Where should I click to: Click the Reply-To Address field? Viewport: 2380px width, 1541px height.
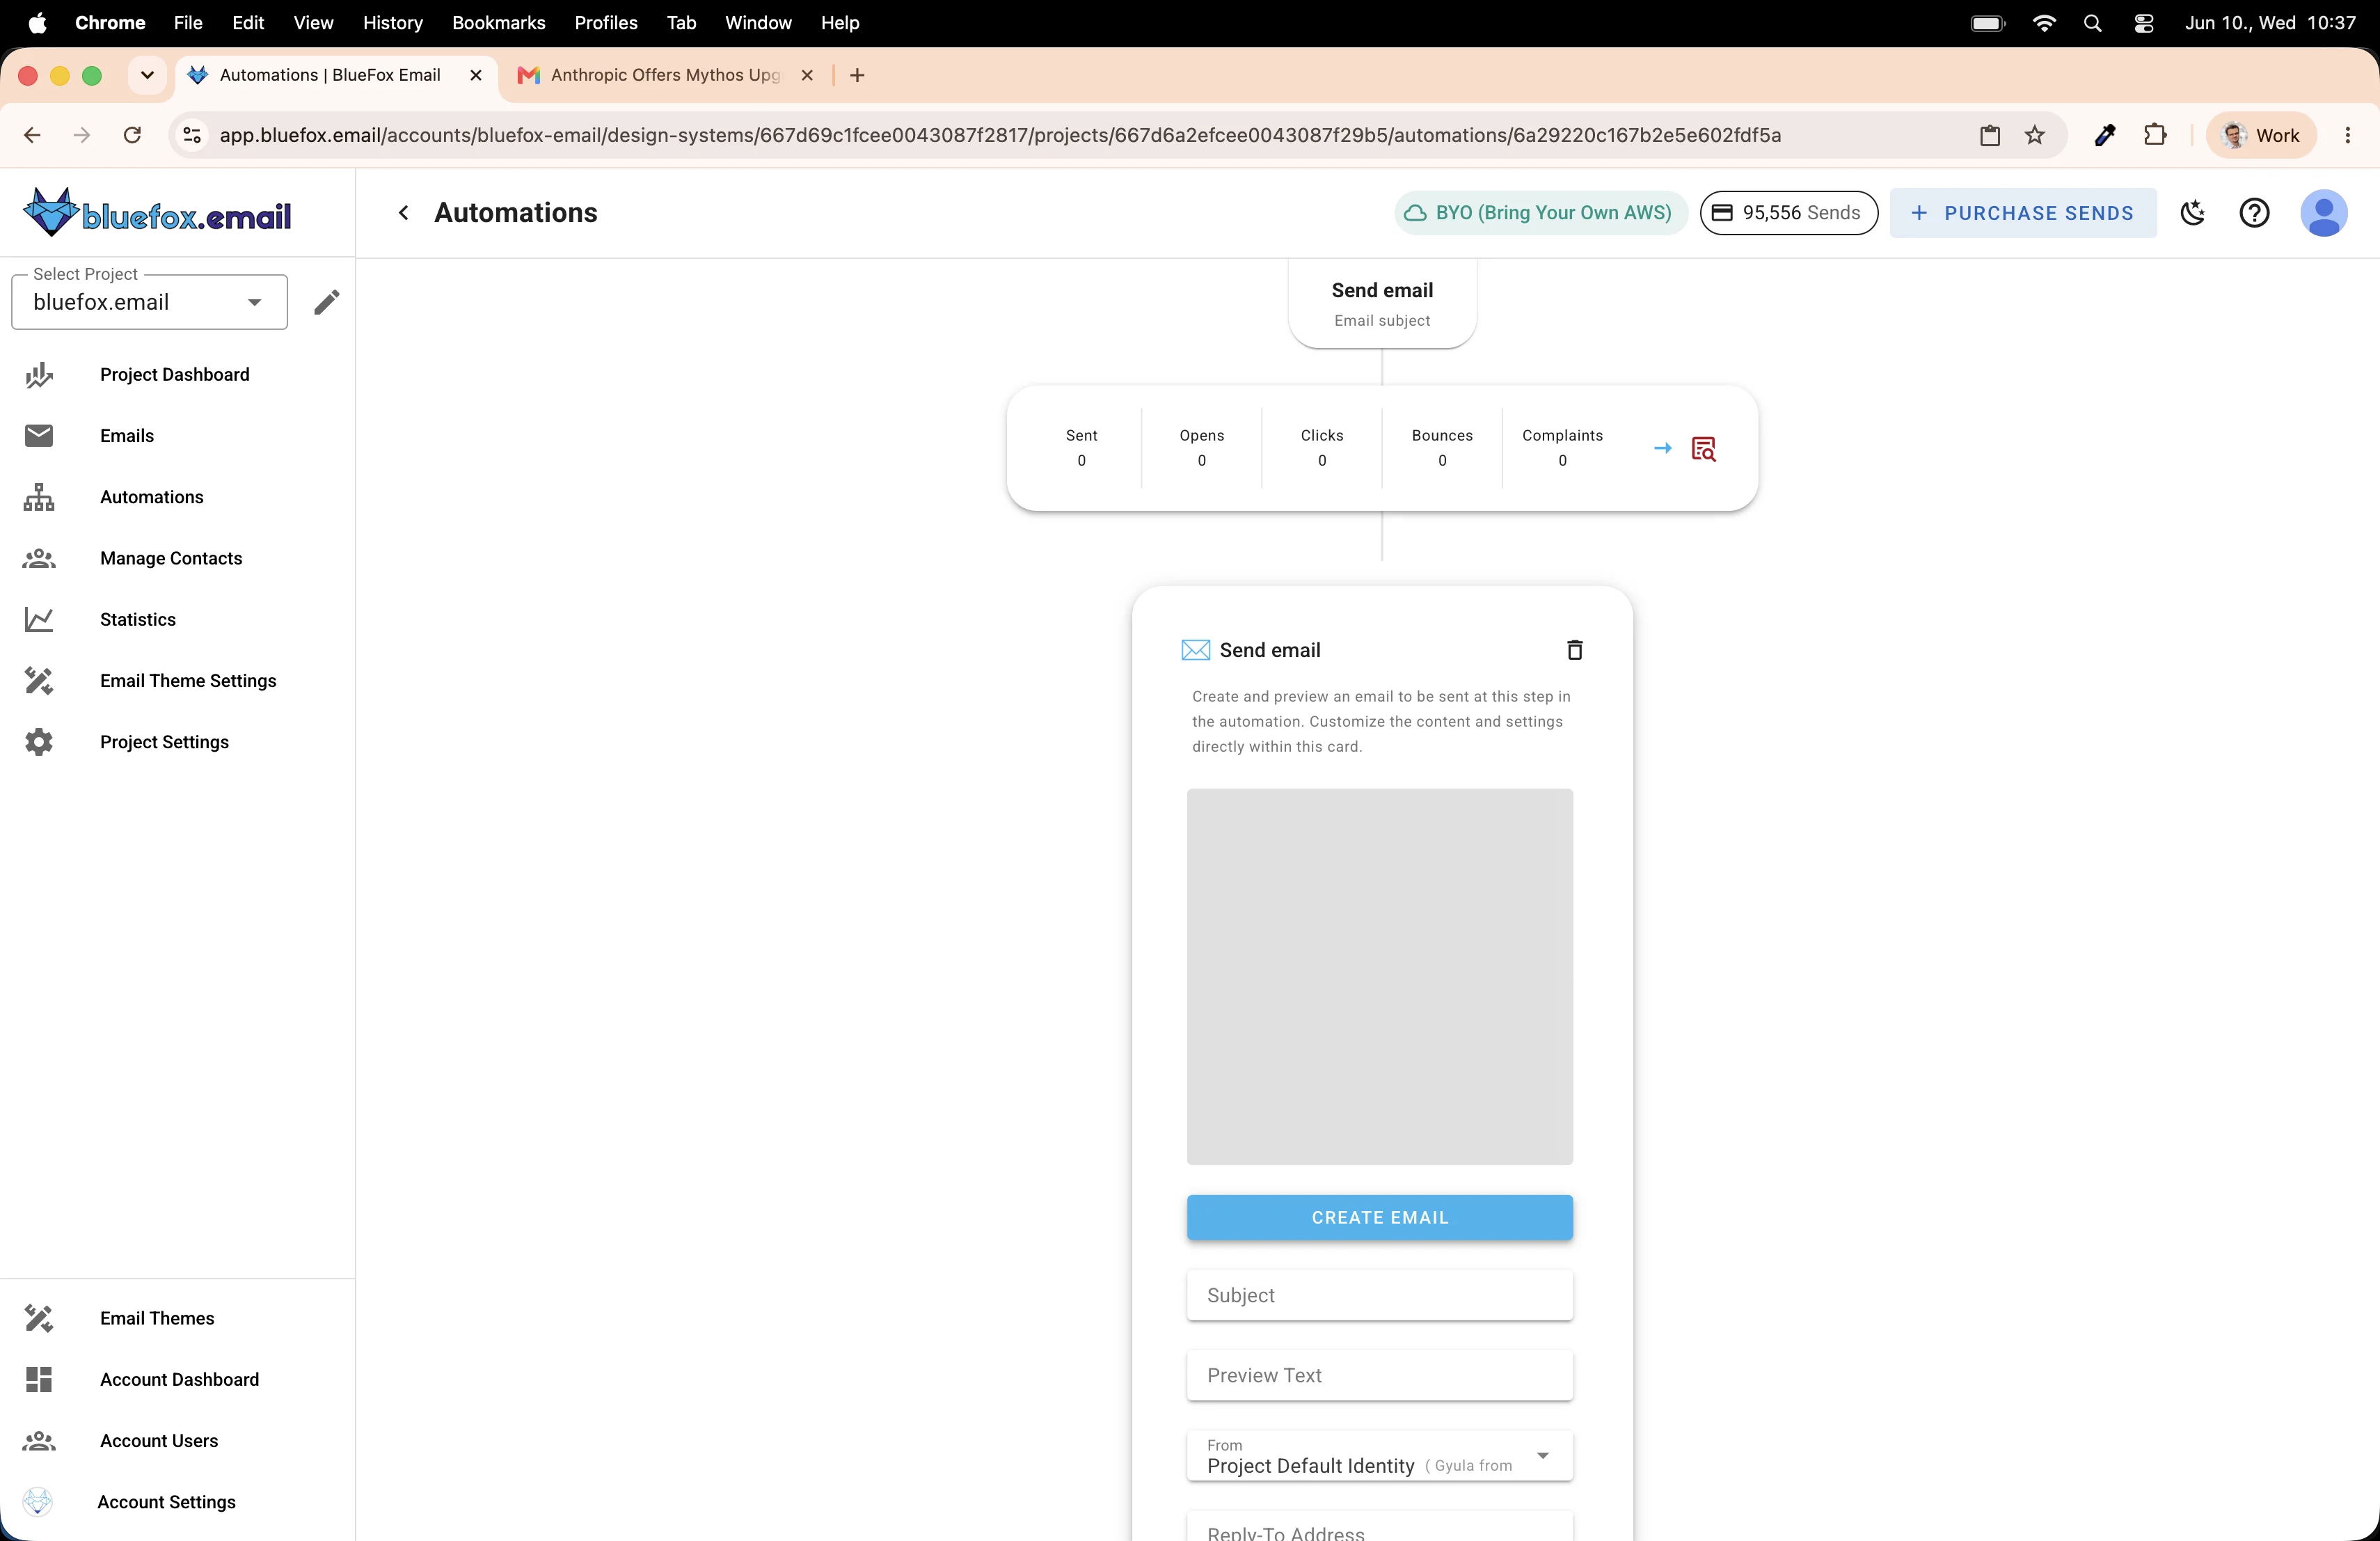[x=1379, y=1526]
